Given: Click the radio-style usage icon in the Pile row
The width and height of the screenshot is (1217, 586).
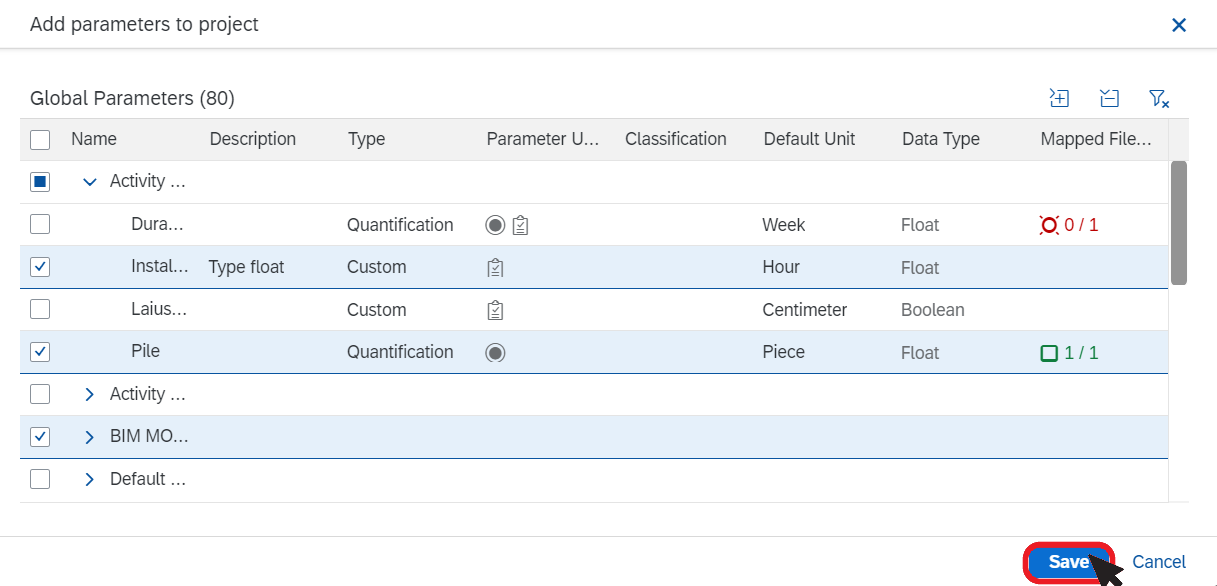Looking at the screenshot, I should (x=495, y=352).
